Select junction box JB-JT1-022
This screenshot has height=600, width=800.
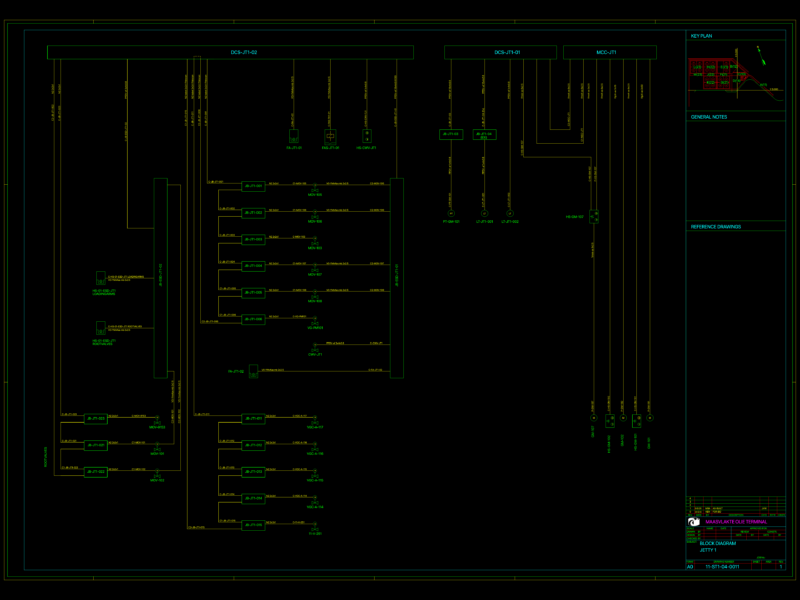(x=95, y=472)
